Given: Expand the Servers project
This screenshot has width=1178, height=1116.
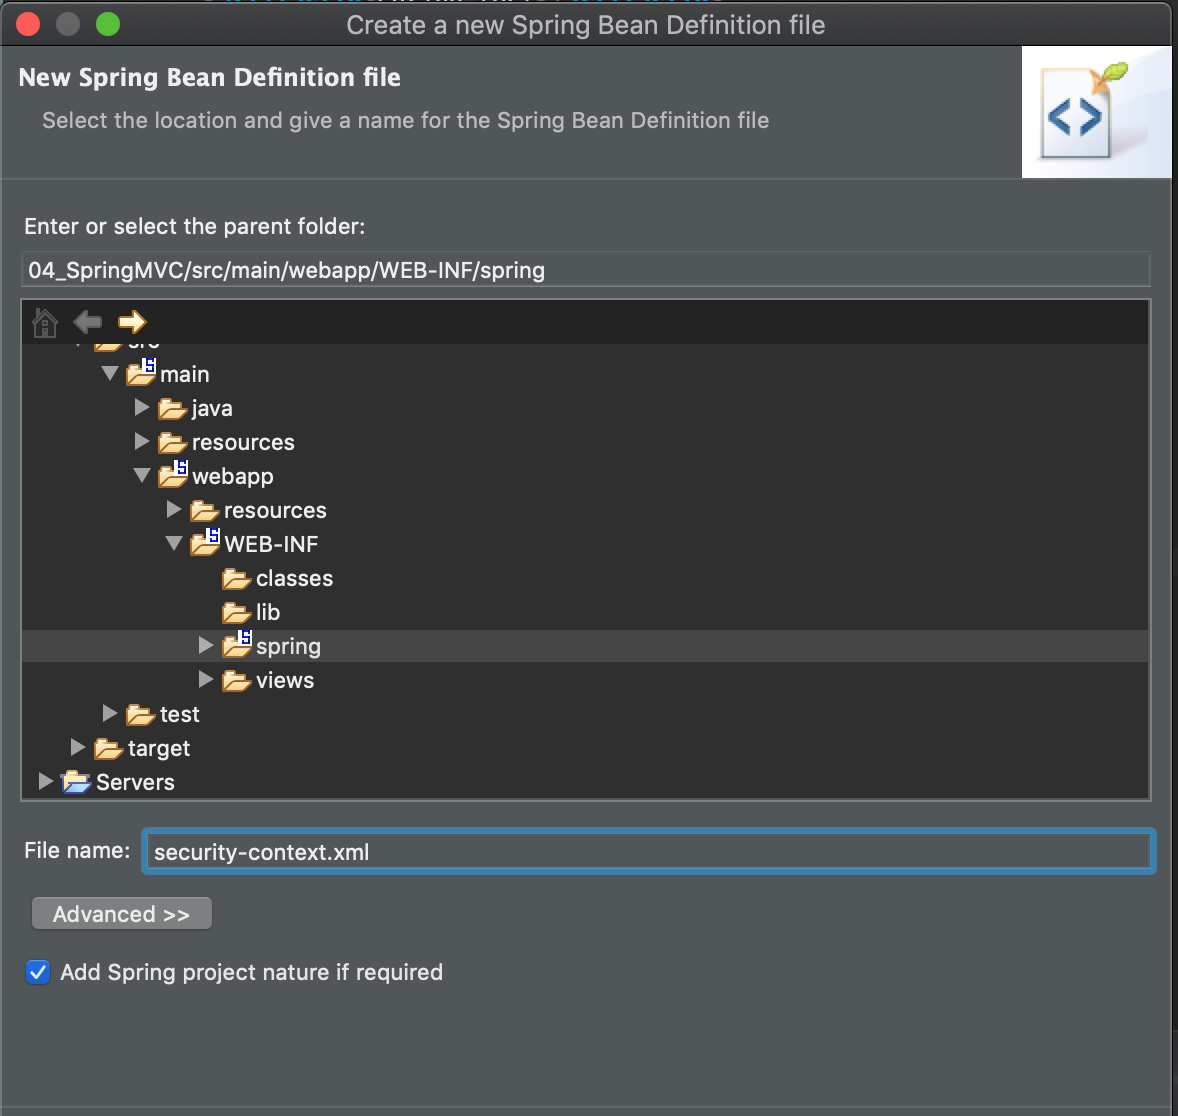Looking at the screenshot, I should pos(45,781).
